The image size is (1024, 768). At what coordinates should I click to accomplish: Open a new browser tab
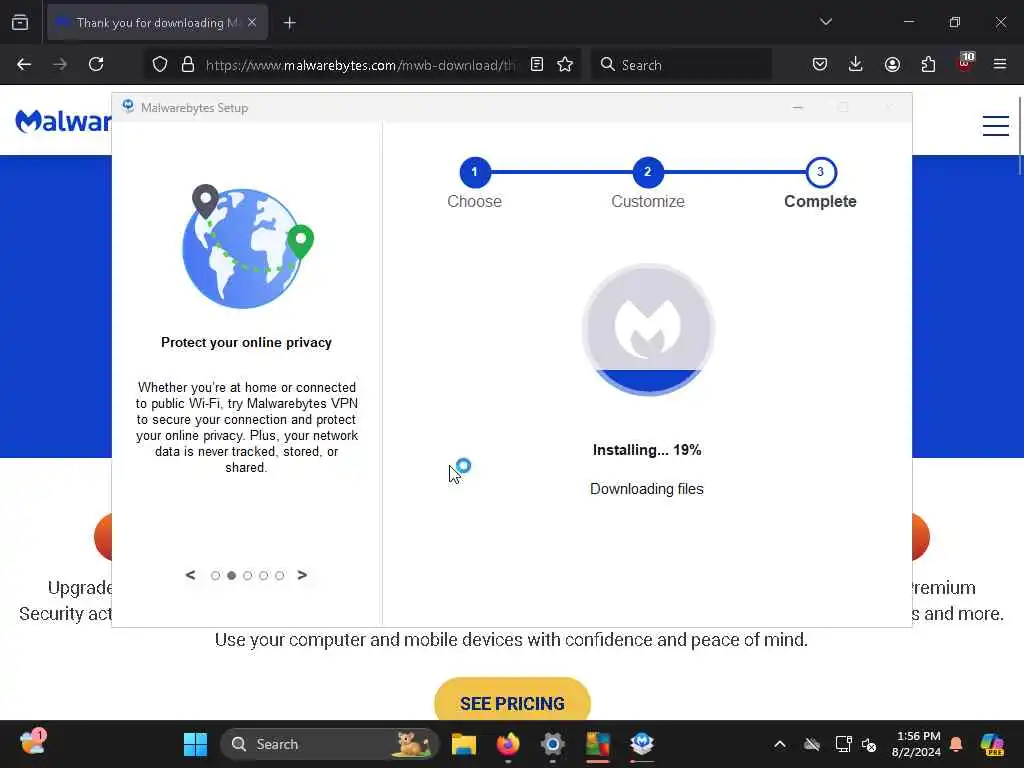(290, 23)
